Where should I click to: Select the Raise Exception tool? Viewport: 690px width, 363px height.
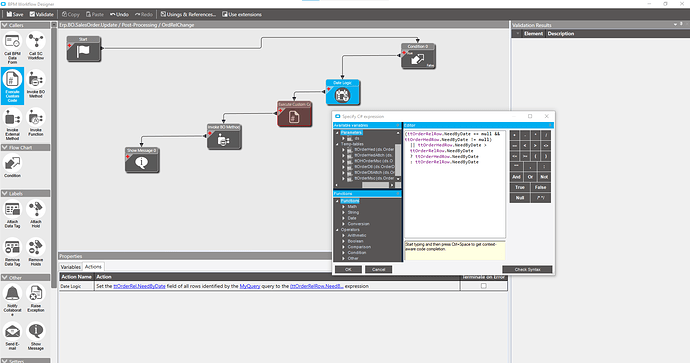[x=36, y=298]
